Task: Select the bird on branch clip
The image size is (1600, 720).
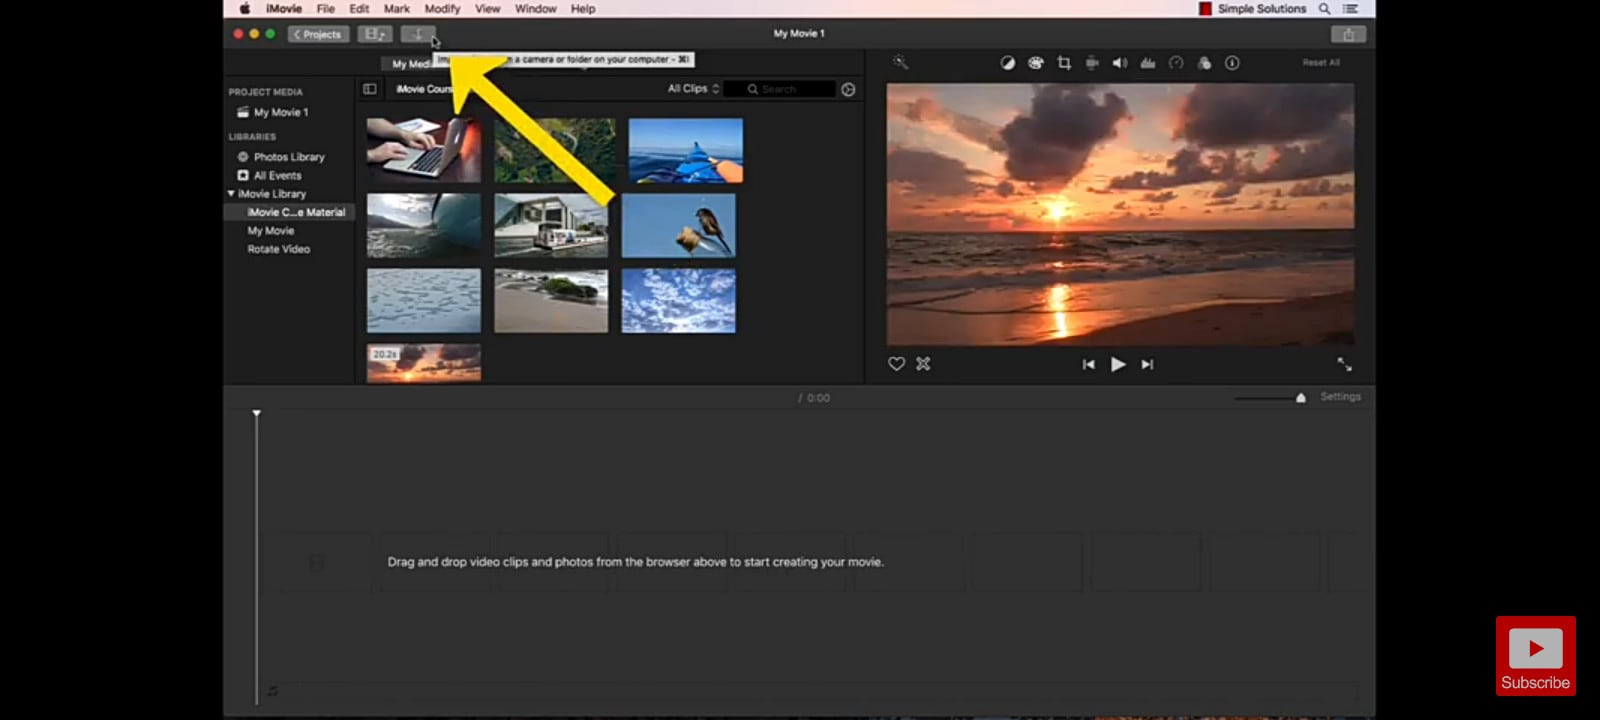Action: click(x=678, y=225)
